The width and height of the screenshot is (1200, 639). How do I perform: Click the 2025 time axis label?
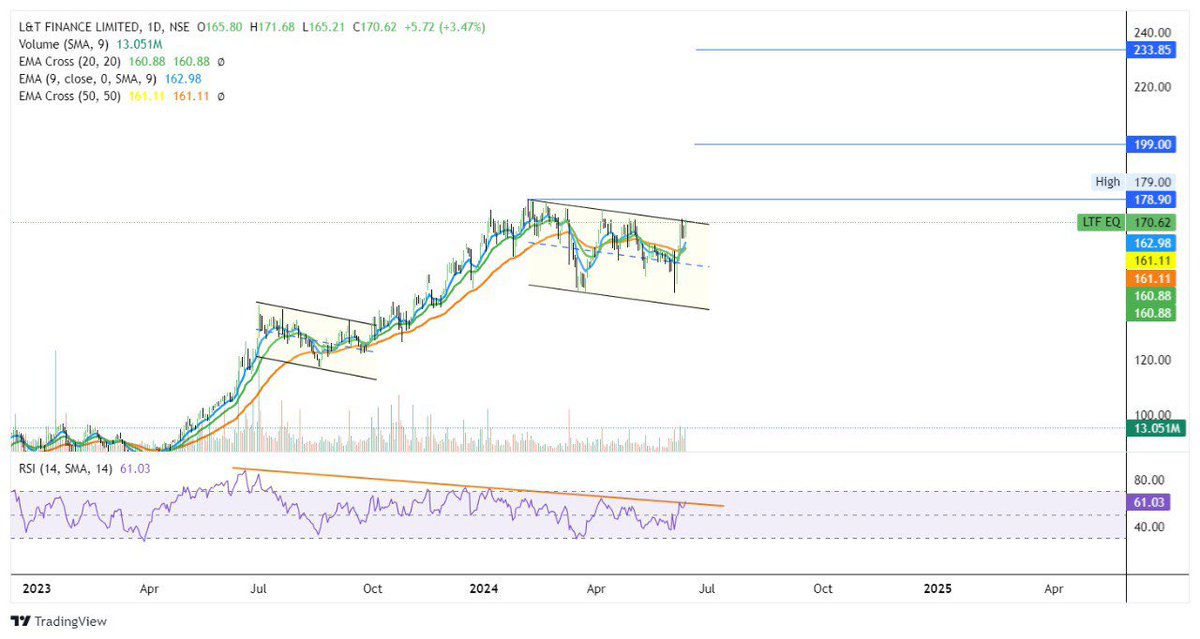pos(937,589)
